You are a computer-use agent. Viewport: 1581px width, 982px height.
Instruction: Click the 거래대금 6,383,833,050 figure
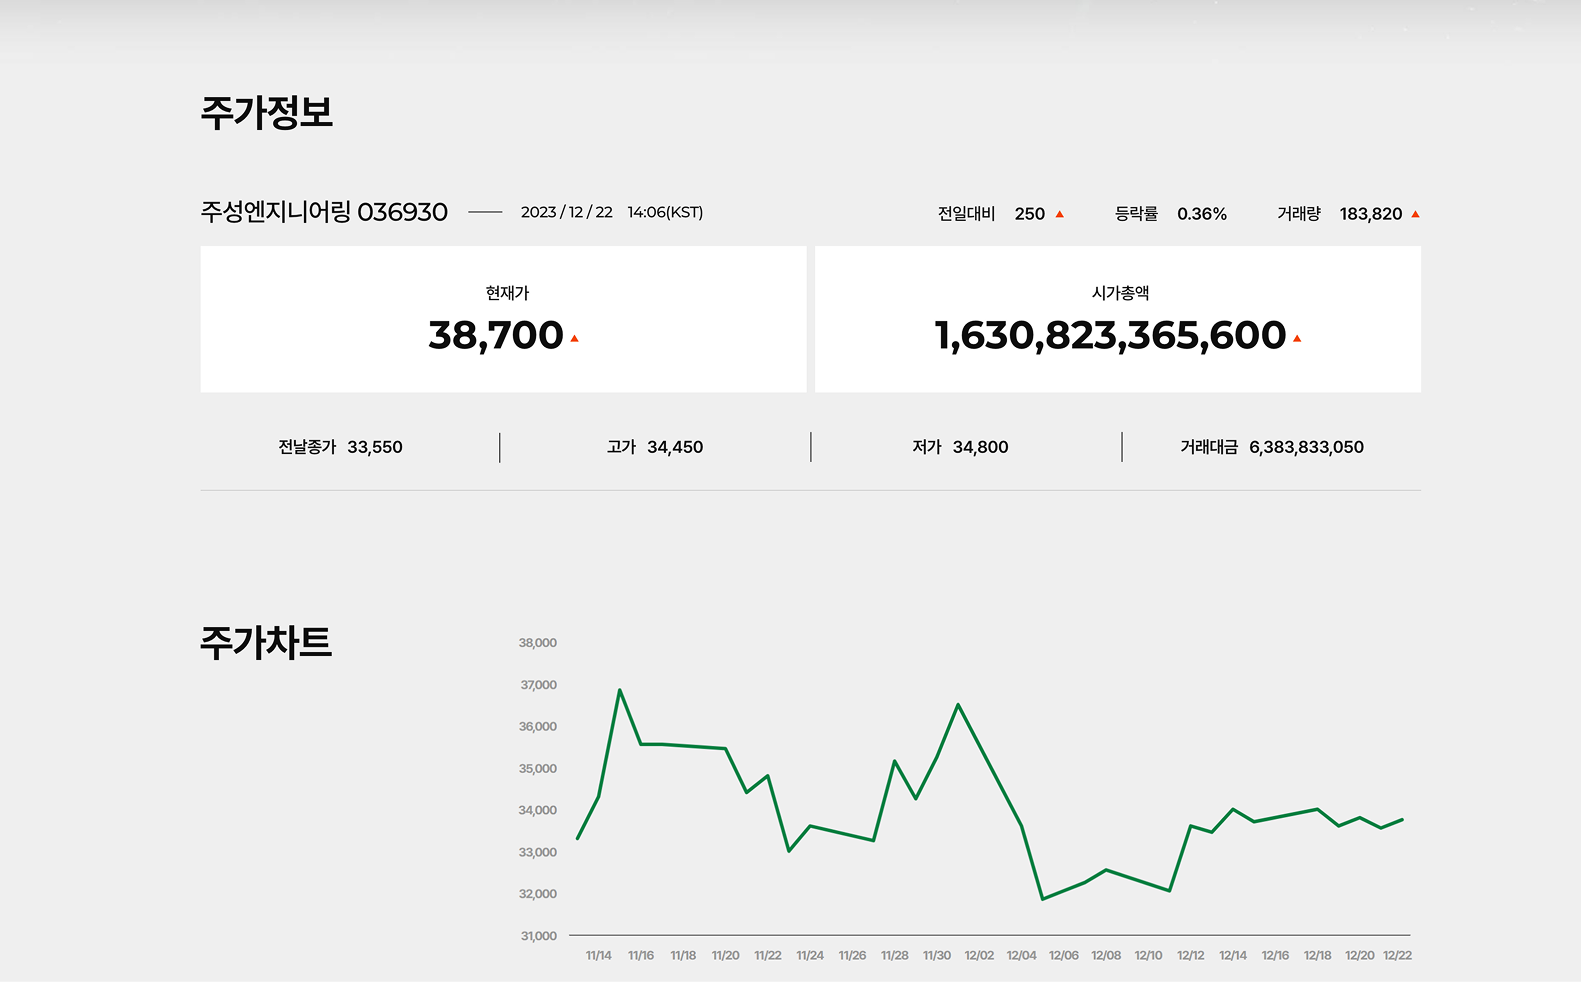pos(1306,447)
